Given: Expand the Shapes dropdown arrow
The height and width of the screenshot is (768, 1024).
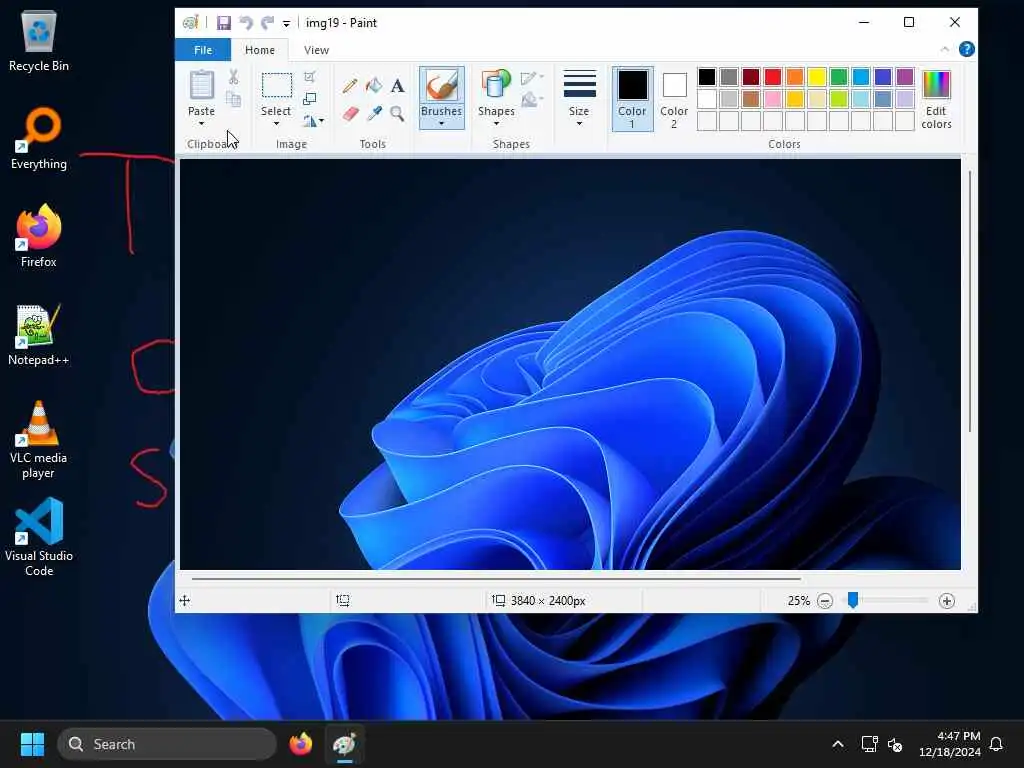Looking at the screenshot, I should pyautogui.click(x=496, y=123).
